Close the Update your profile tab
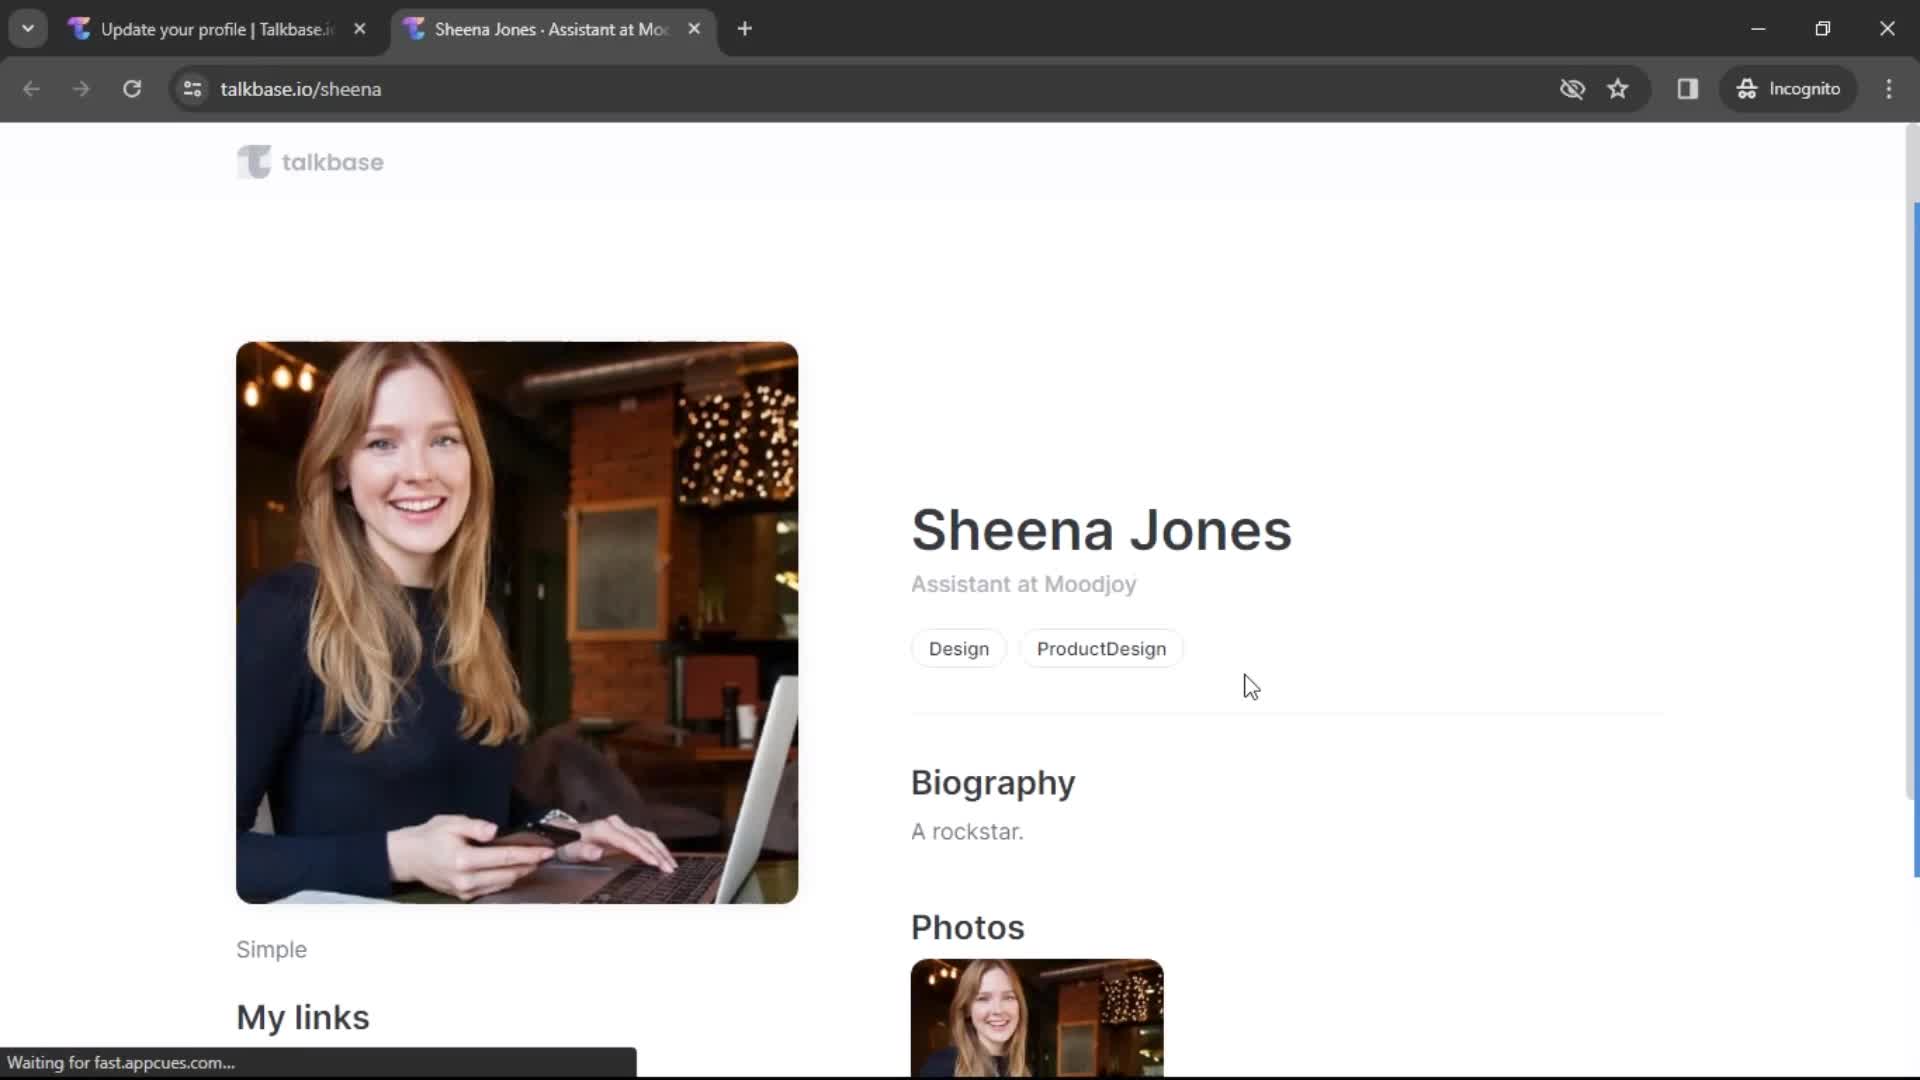Viewport: 1920px width, 1080px height. click(360, 29)
